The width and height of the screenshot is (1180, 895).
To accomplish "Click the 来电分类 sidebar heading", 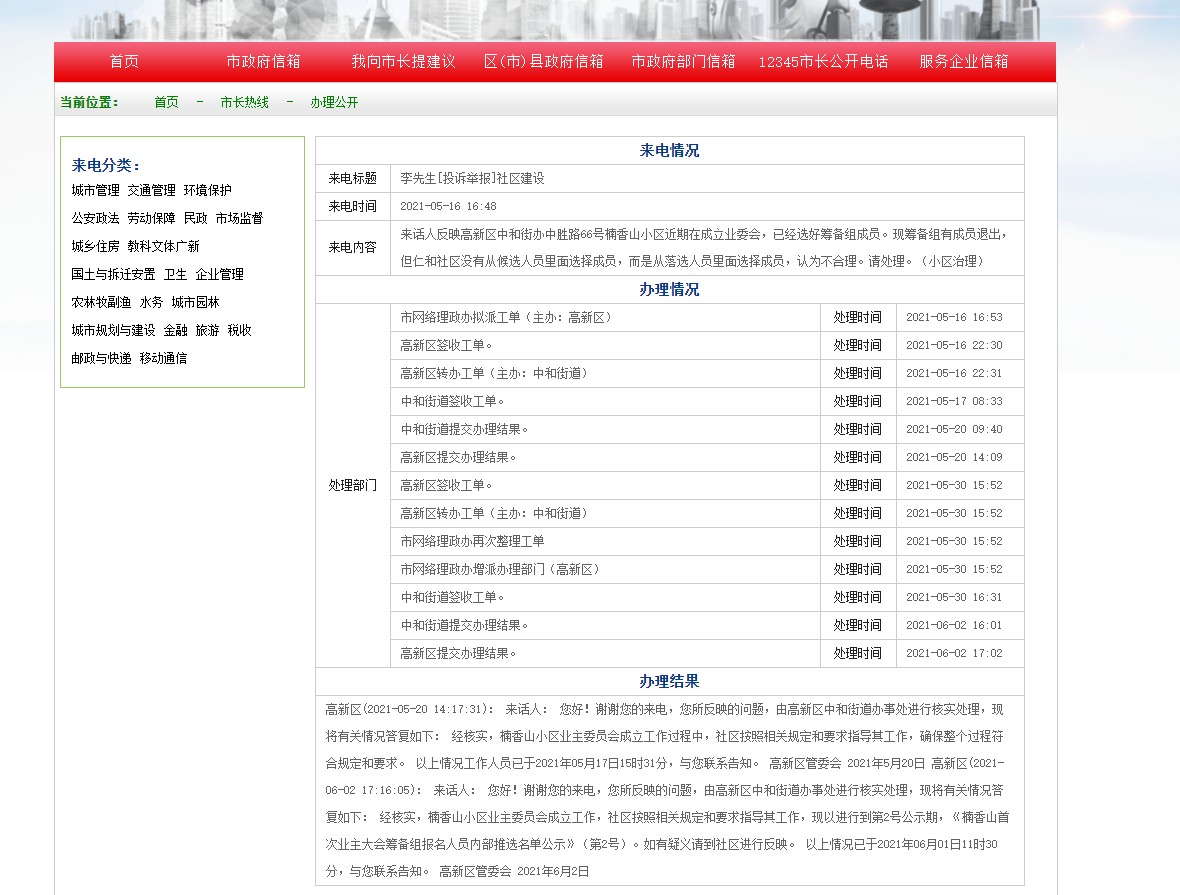I will [106, 165].
